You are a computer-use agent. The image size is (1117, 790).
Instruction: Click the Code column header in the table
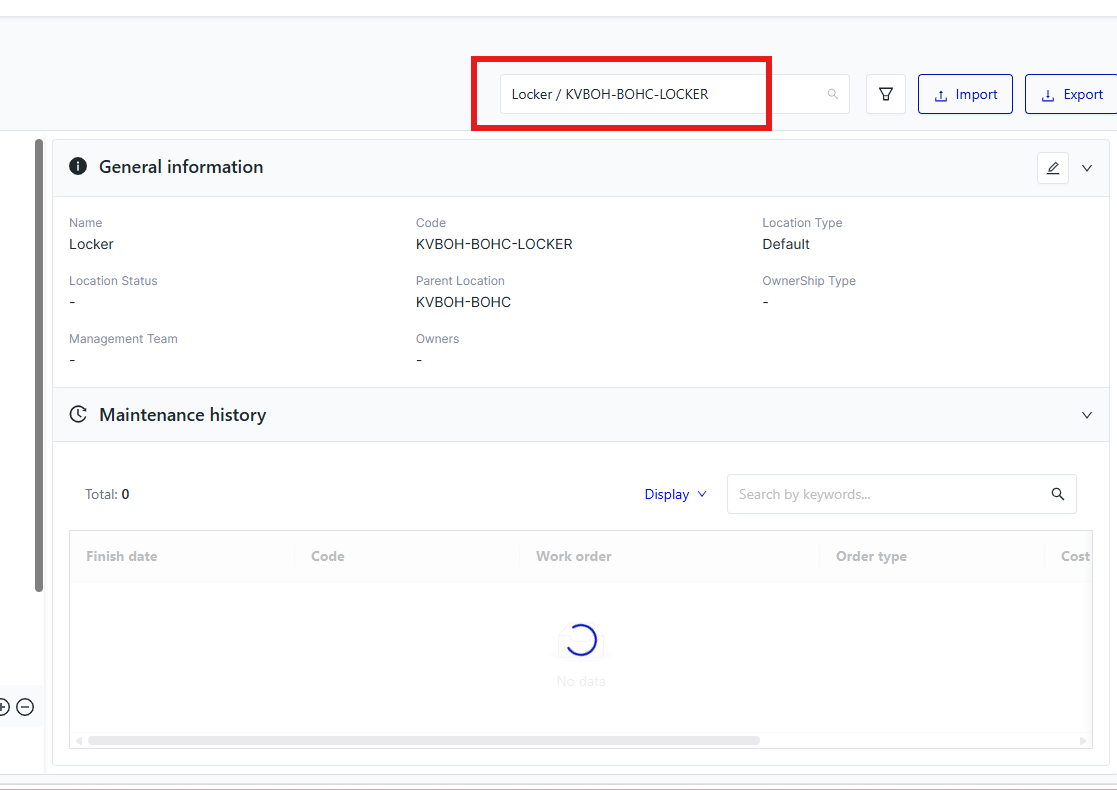(x=407, y=556)
